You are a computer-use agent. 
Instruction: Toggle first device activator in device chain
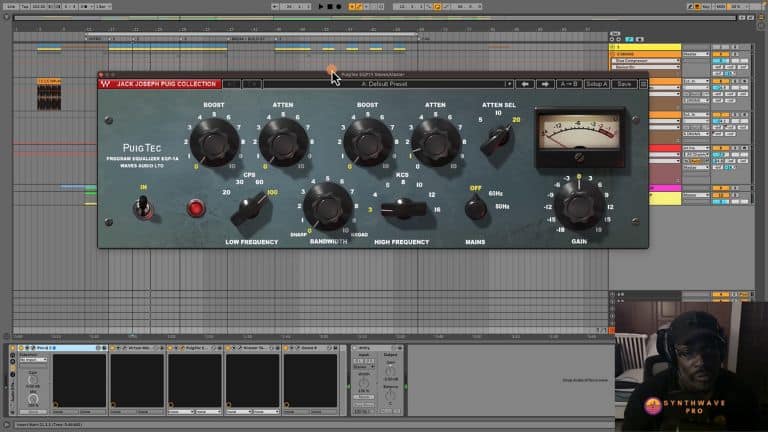[22, 348]
